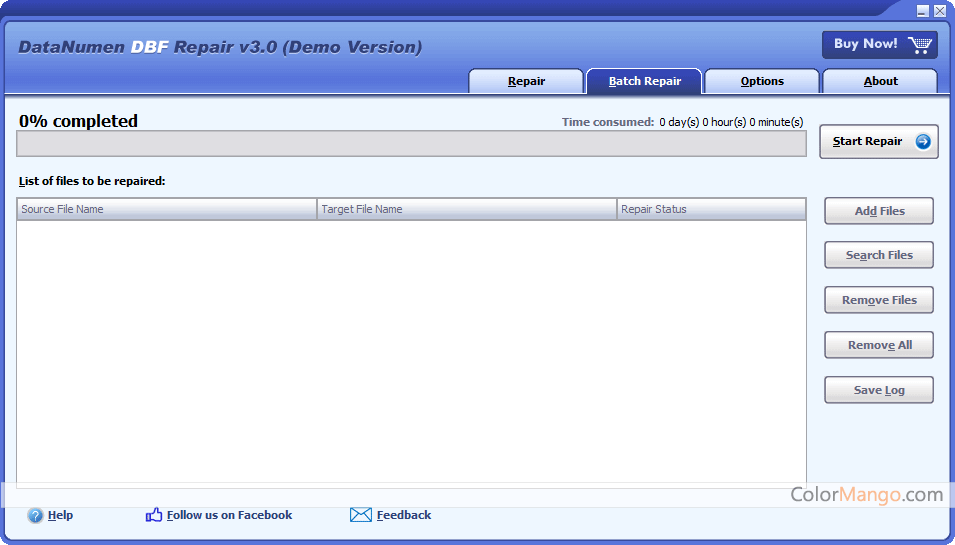Click the blue arrow on Start Repair

pos(923,142)
